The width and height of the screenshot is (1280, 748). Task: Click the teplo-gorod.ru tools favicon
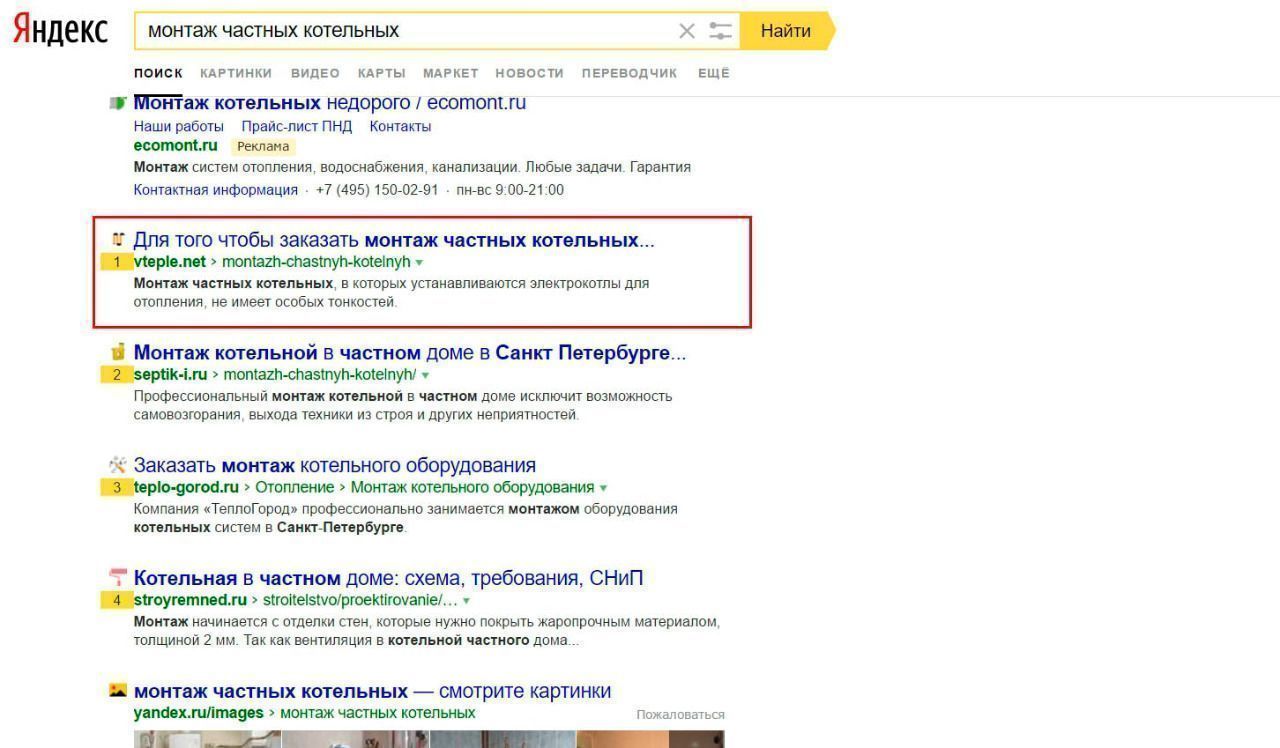point(118,465)
